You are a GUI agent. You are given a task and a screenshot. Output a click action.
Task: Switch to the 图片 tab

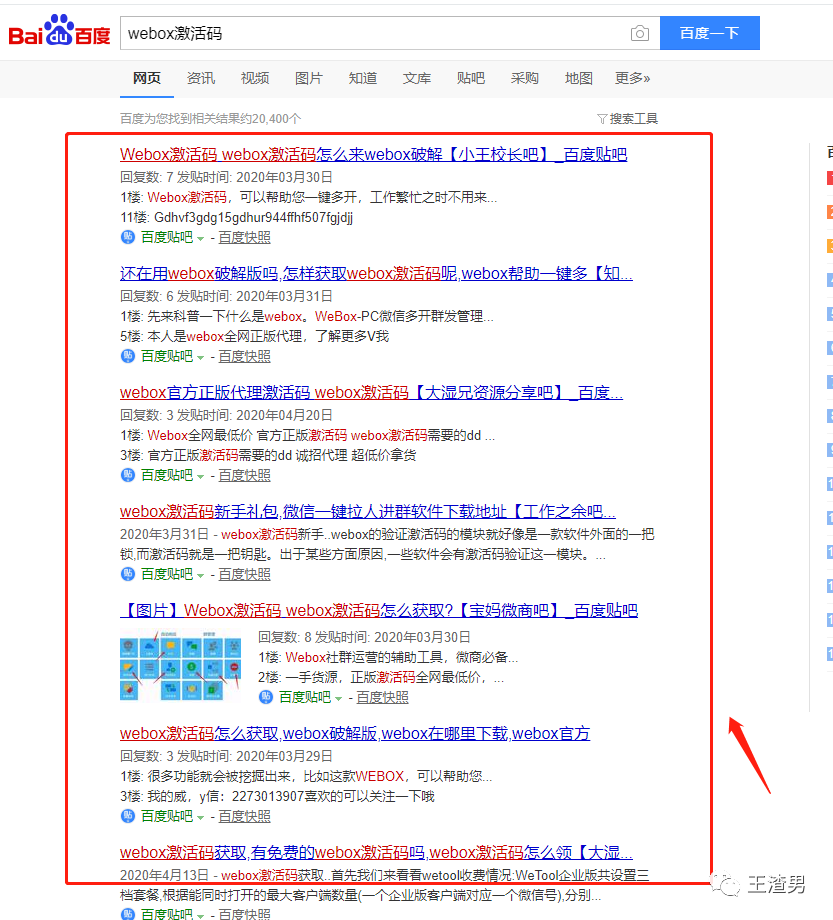tap(309, 78)
